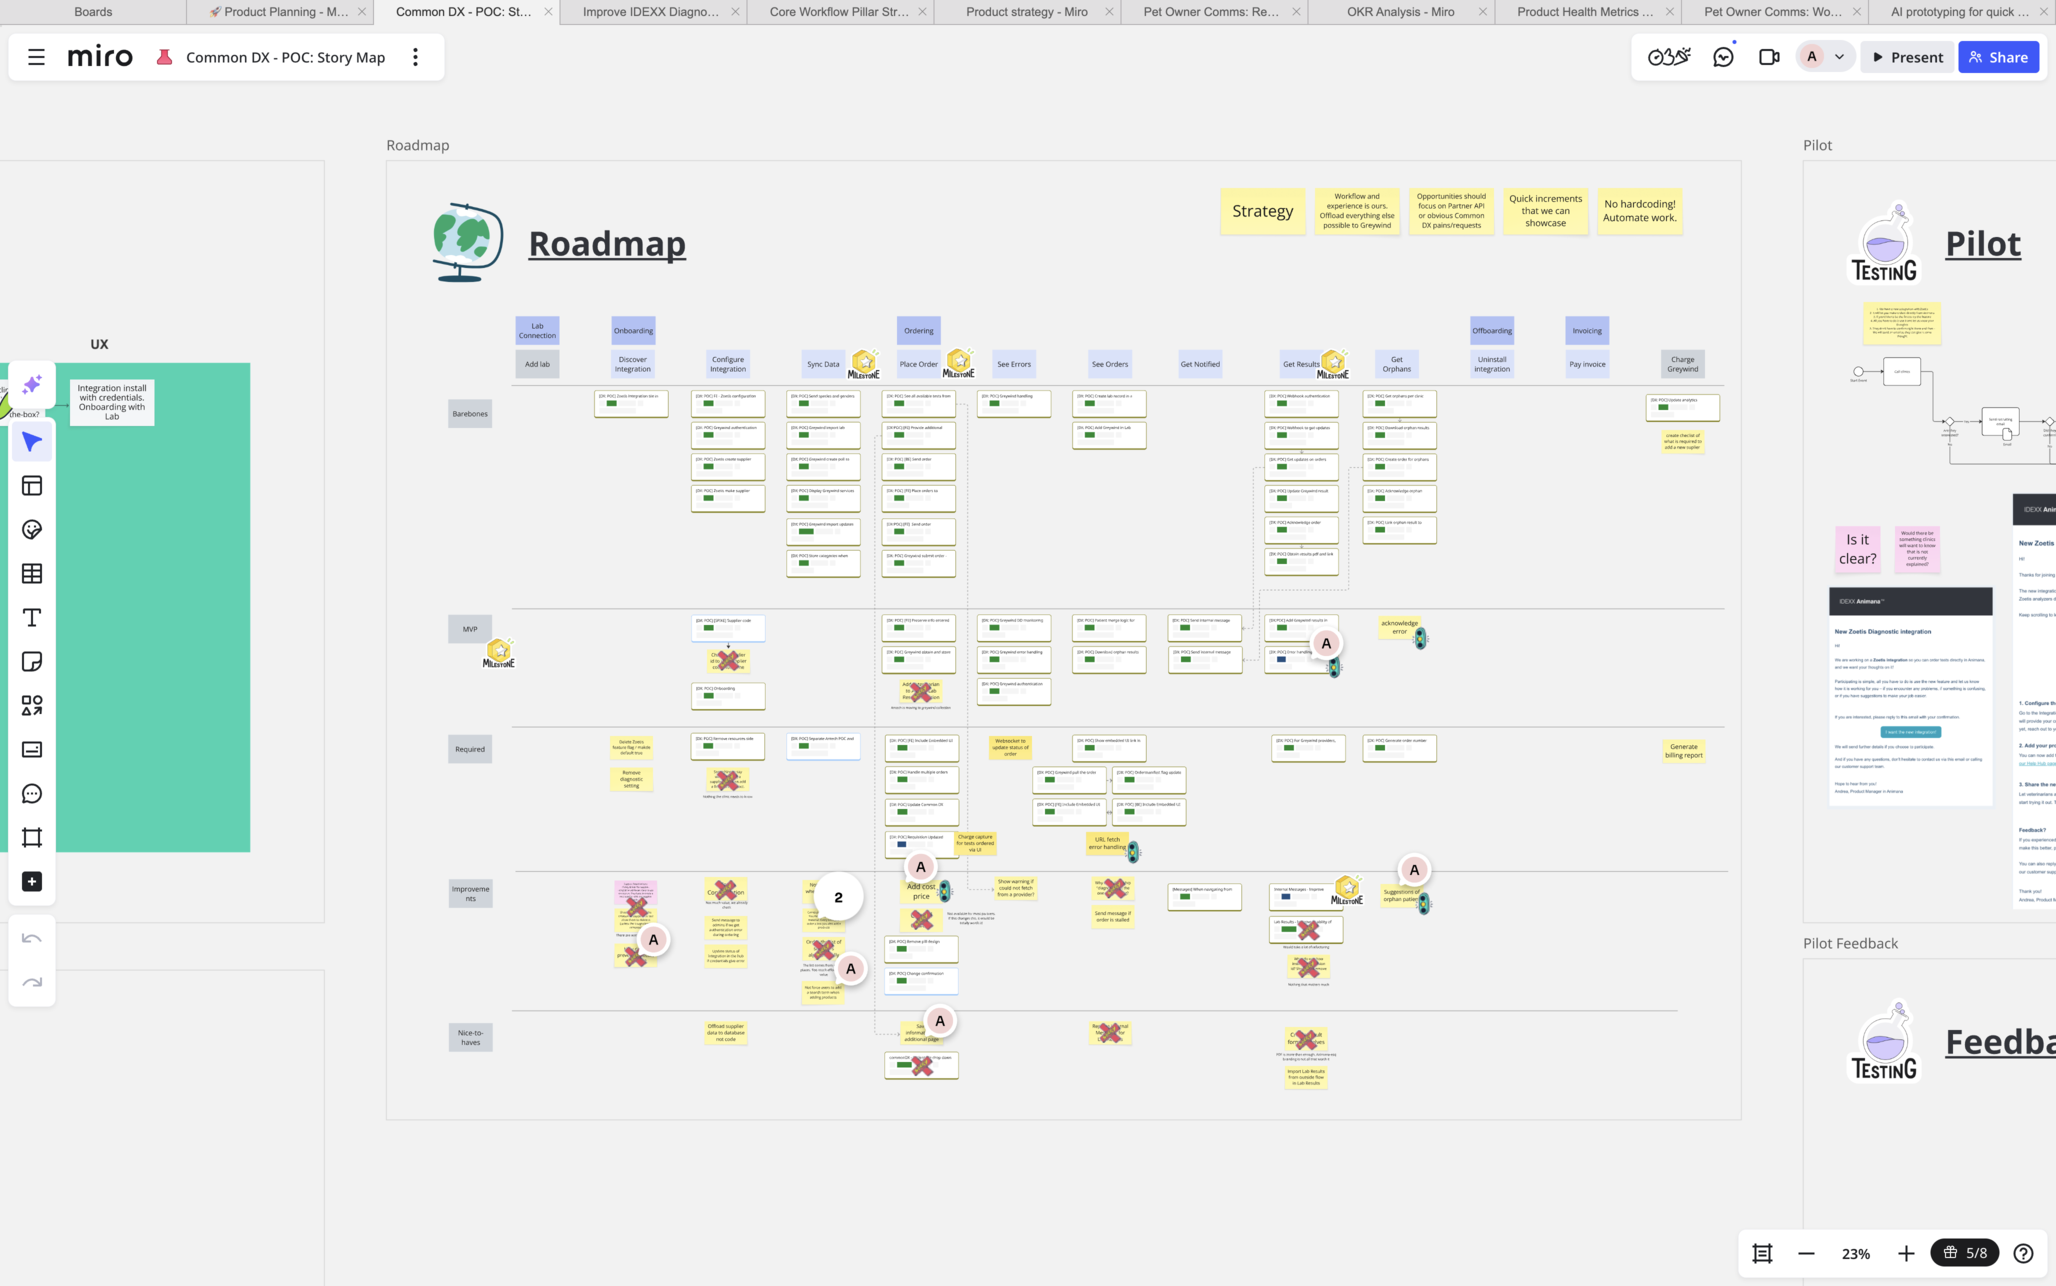Viewport: 2056px width, 1286px height.
Task: Open the Miro AI sparkle tool
Action: (x=32, y=385)
